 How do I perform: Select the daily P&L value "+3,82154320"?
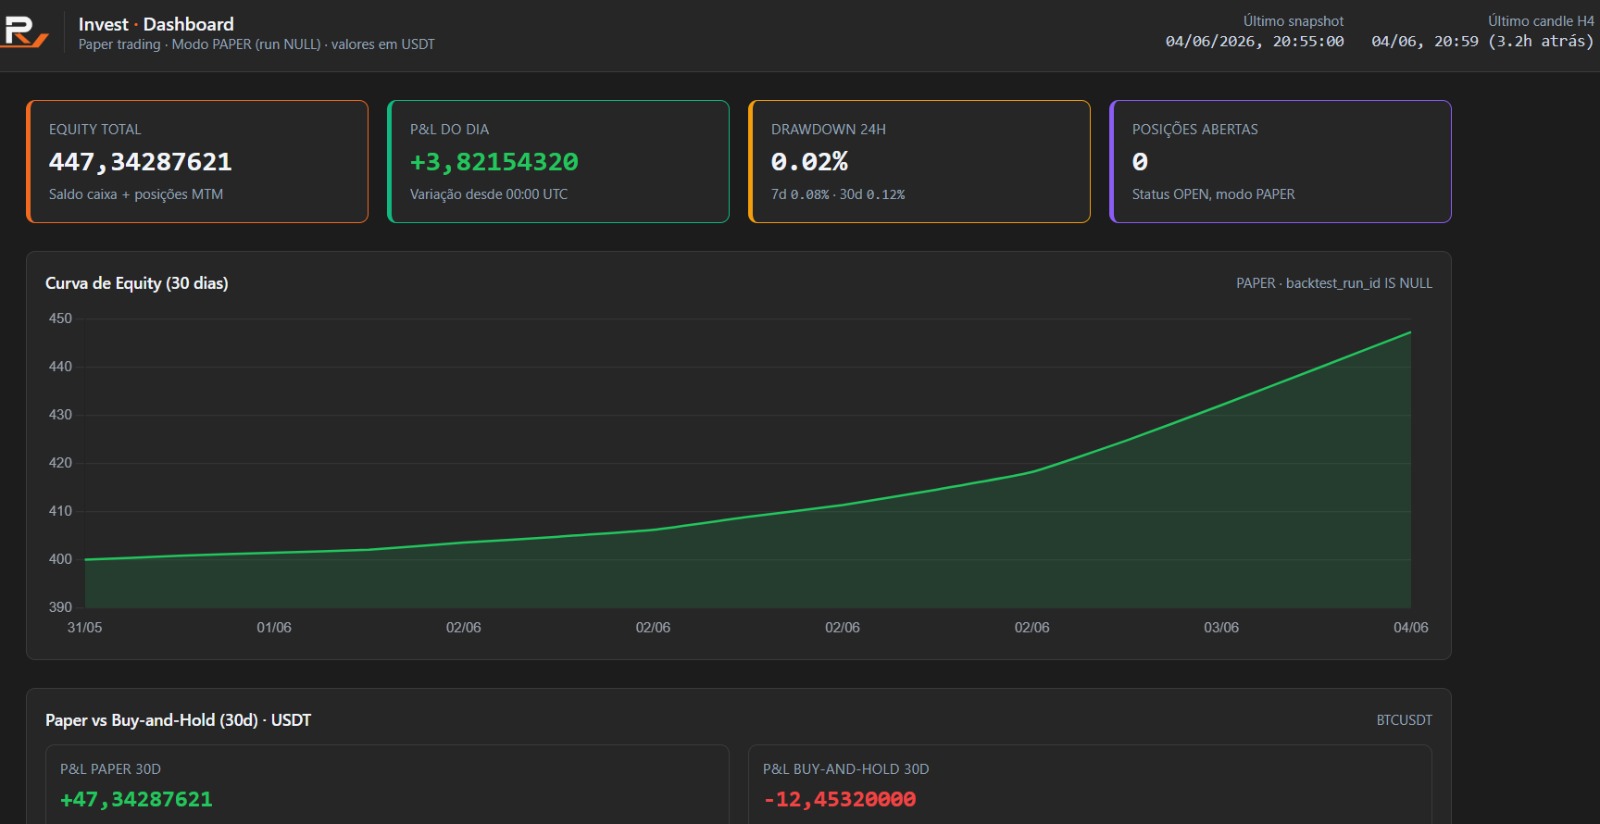click(494, 162)
